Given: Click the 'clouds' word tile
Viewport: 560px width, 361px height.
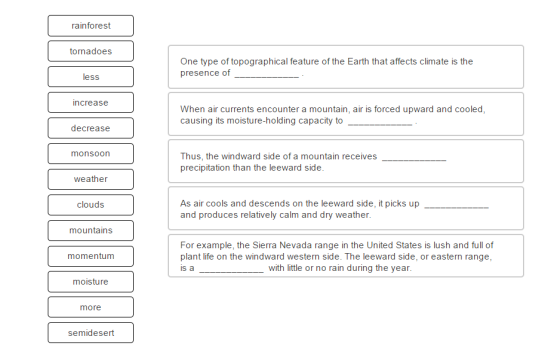Looking at the screenshot, I should click(x=91, y=205).
